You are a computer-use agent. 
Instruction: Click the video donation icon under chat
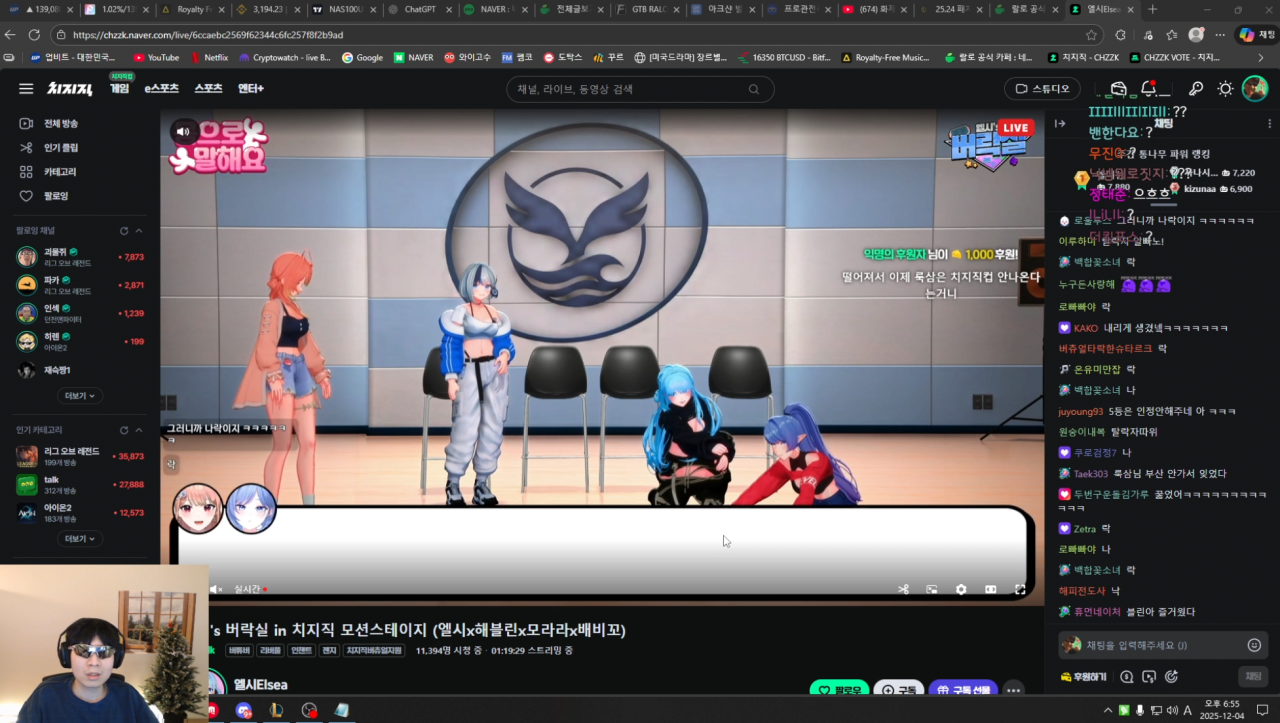pos(1149,677)
